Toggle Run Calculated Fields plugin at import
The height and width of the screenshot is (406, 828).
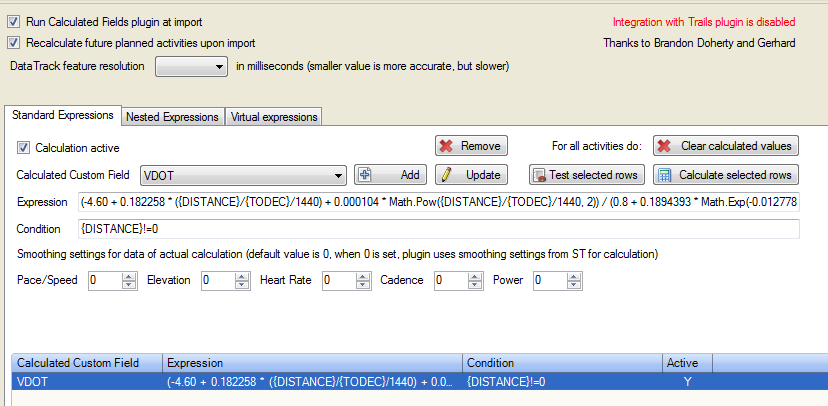click(14, 21)
